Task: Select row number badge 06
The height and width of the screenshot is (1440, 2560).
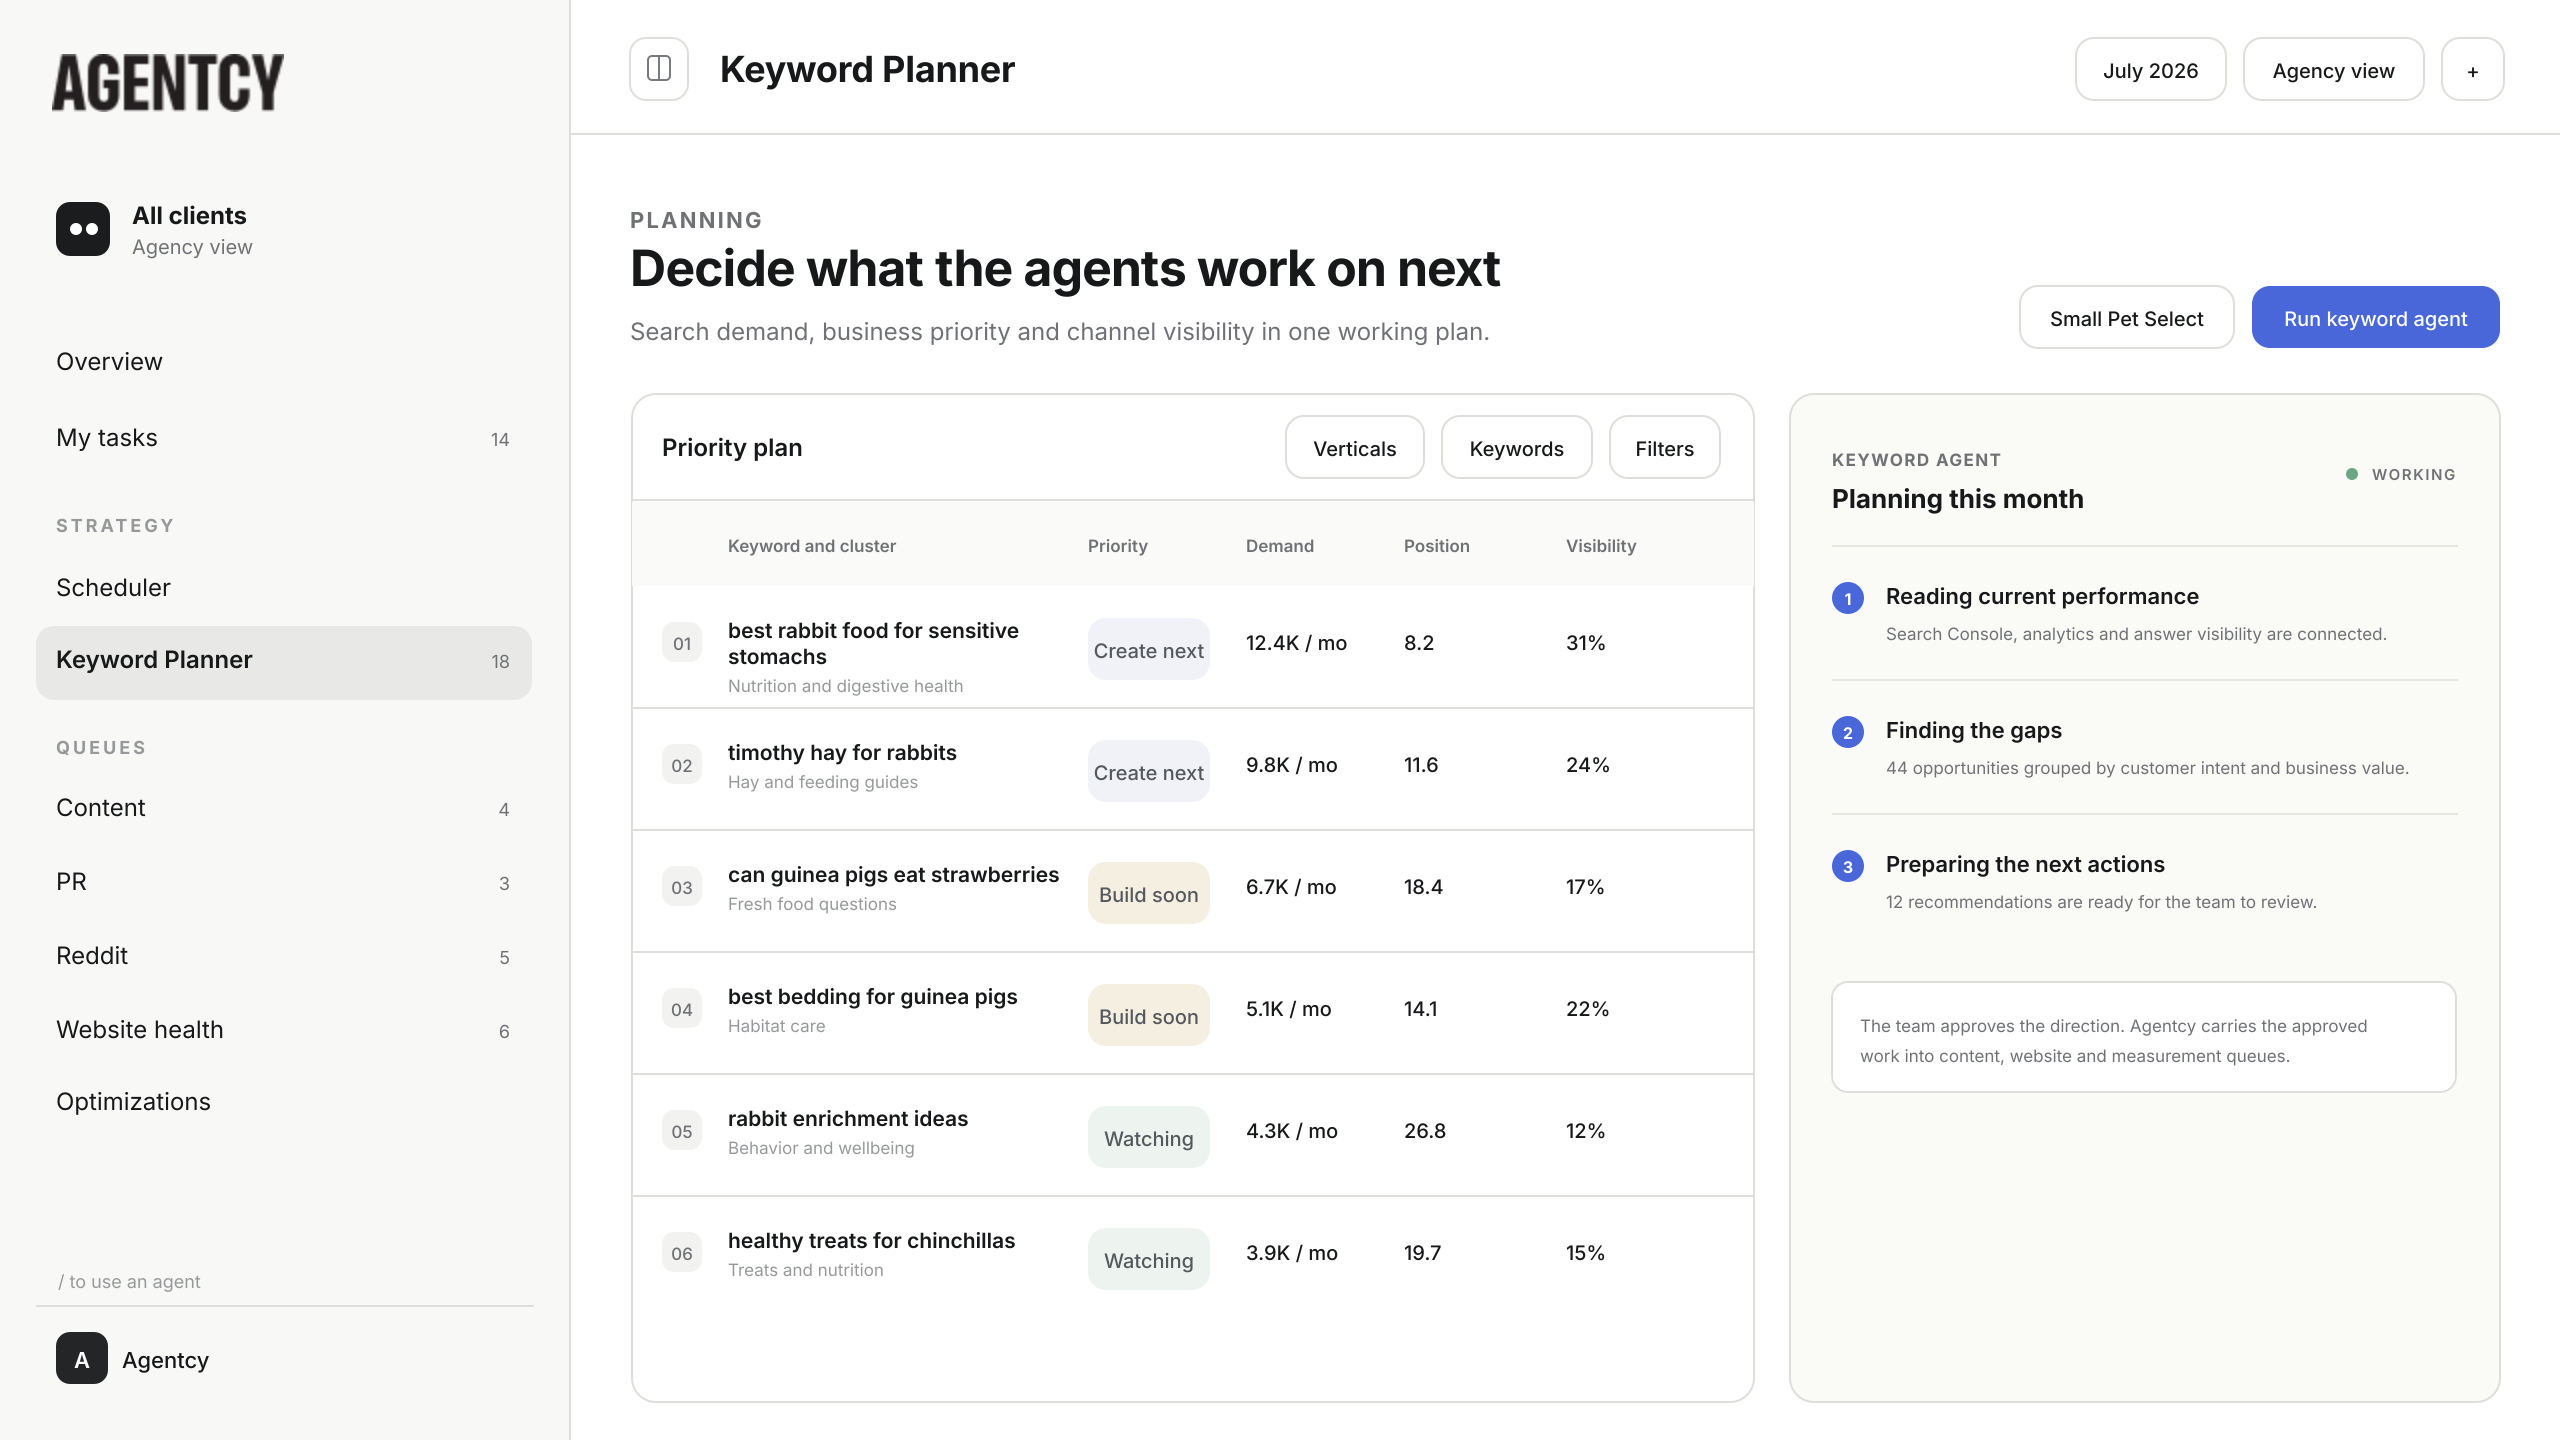Action: point(682,1253)
